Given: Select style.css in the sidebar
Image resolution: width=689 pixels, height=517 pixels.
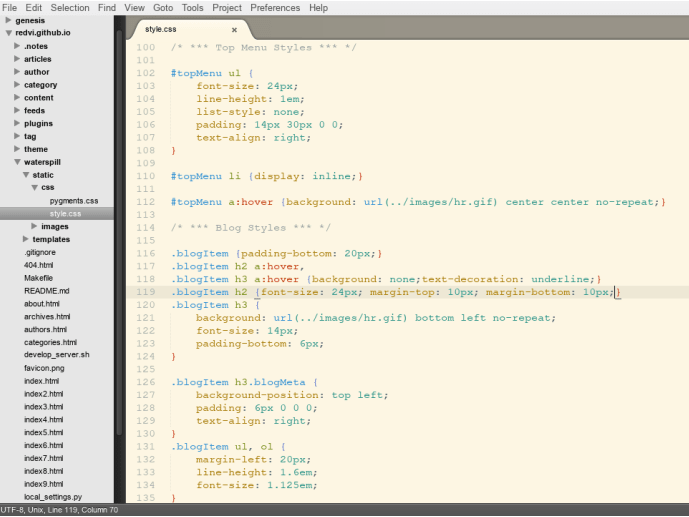Looking at the screenshot, I should point(65,213).
